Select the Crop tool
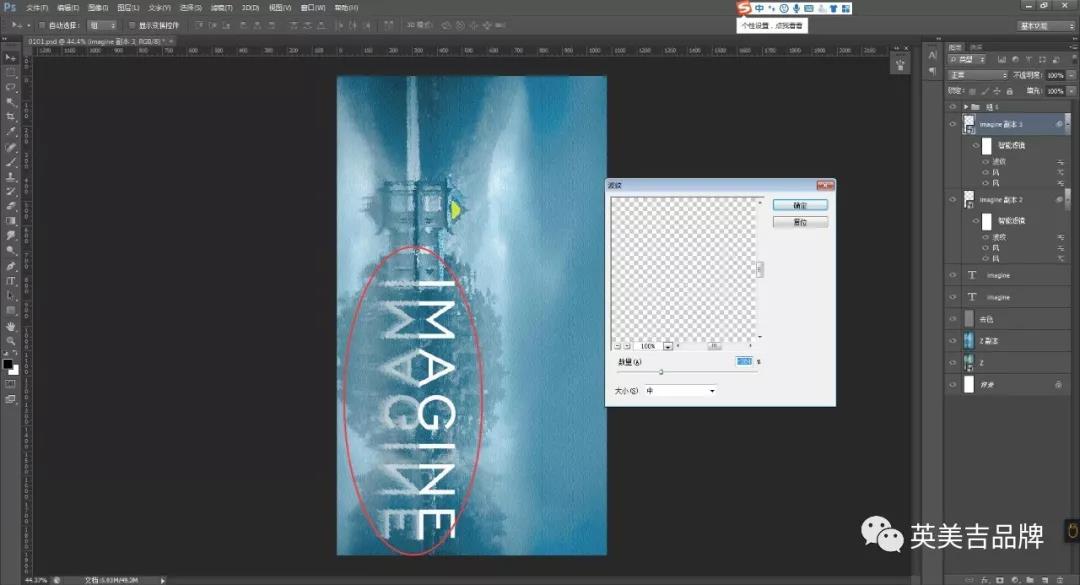Screen dimensions: 1080x585 [x=10, y=117]
